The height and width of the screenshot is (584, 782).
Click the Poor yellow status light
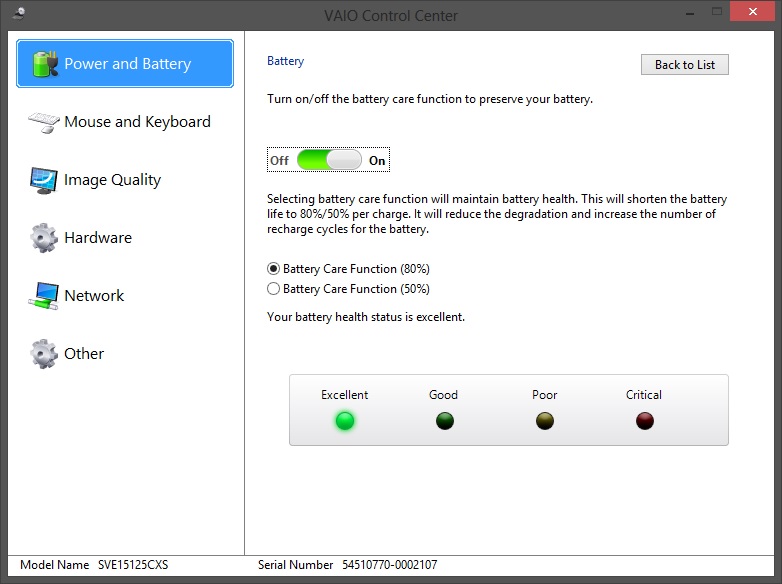[x=544, y=421]
